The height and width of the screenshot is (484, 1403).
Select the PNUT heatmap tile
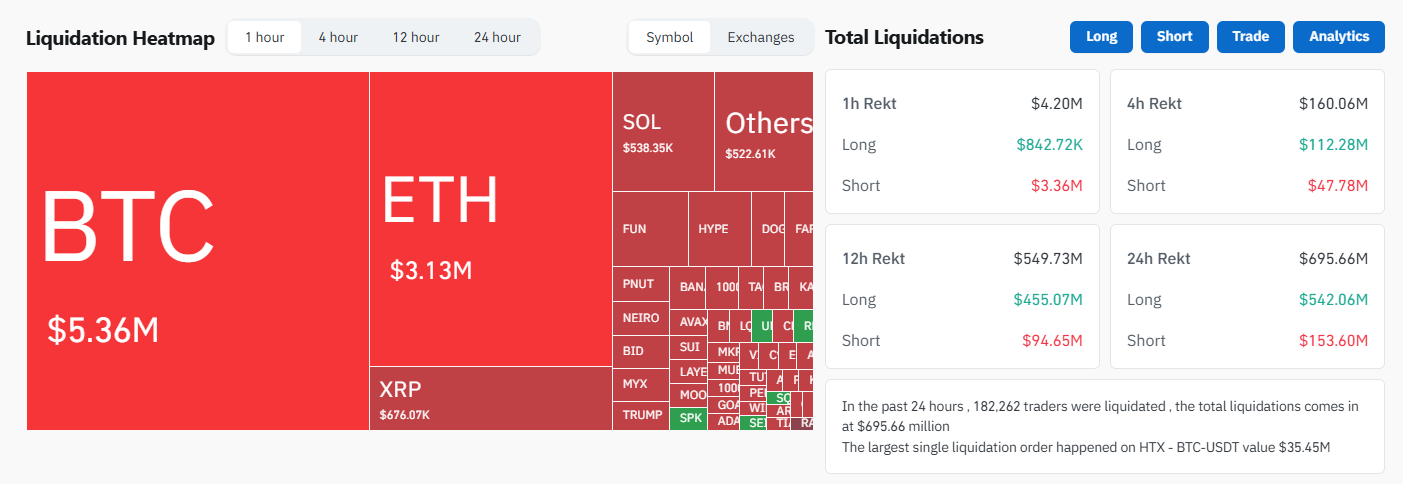640,284
